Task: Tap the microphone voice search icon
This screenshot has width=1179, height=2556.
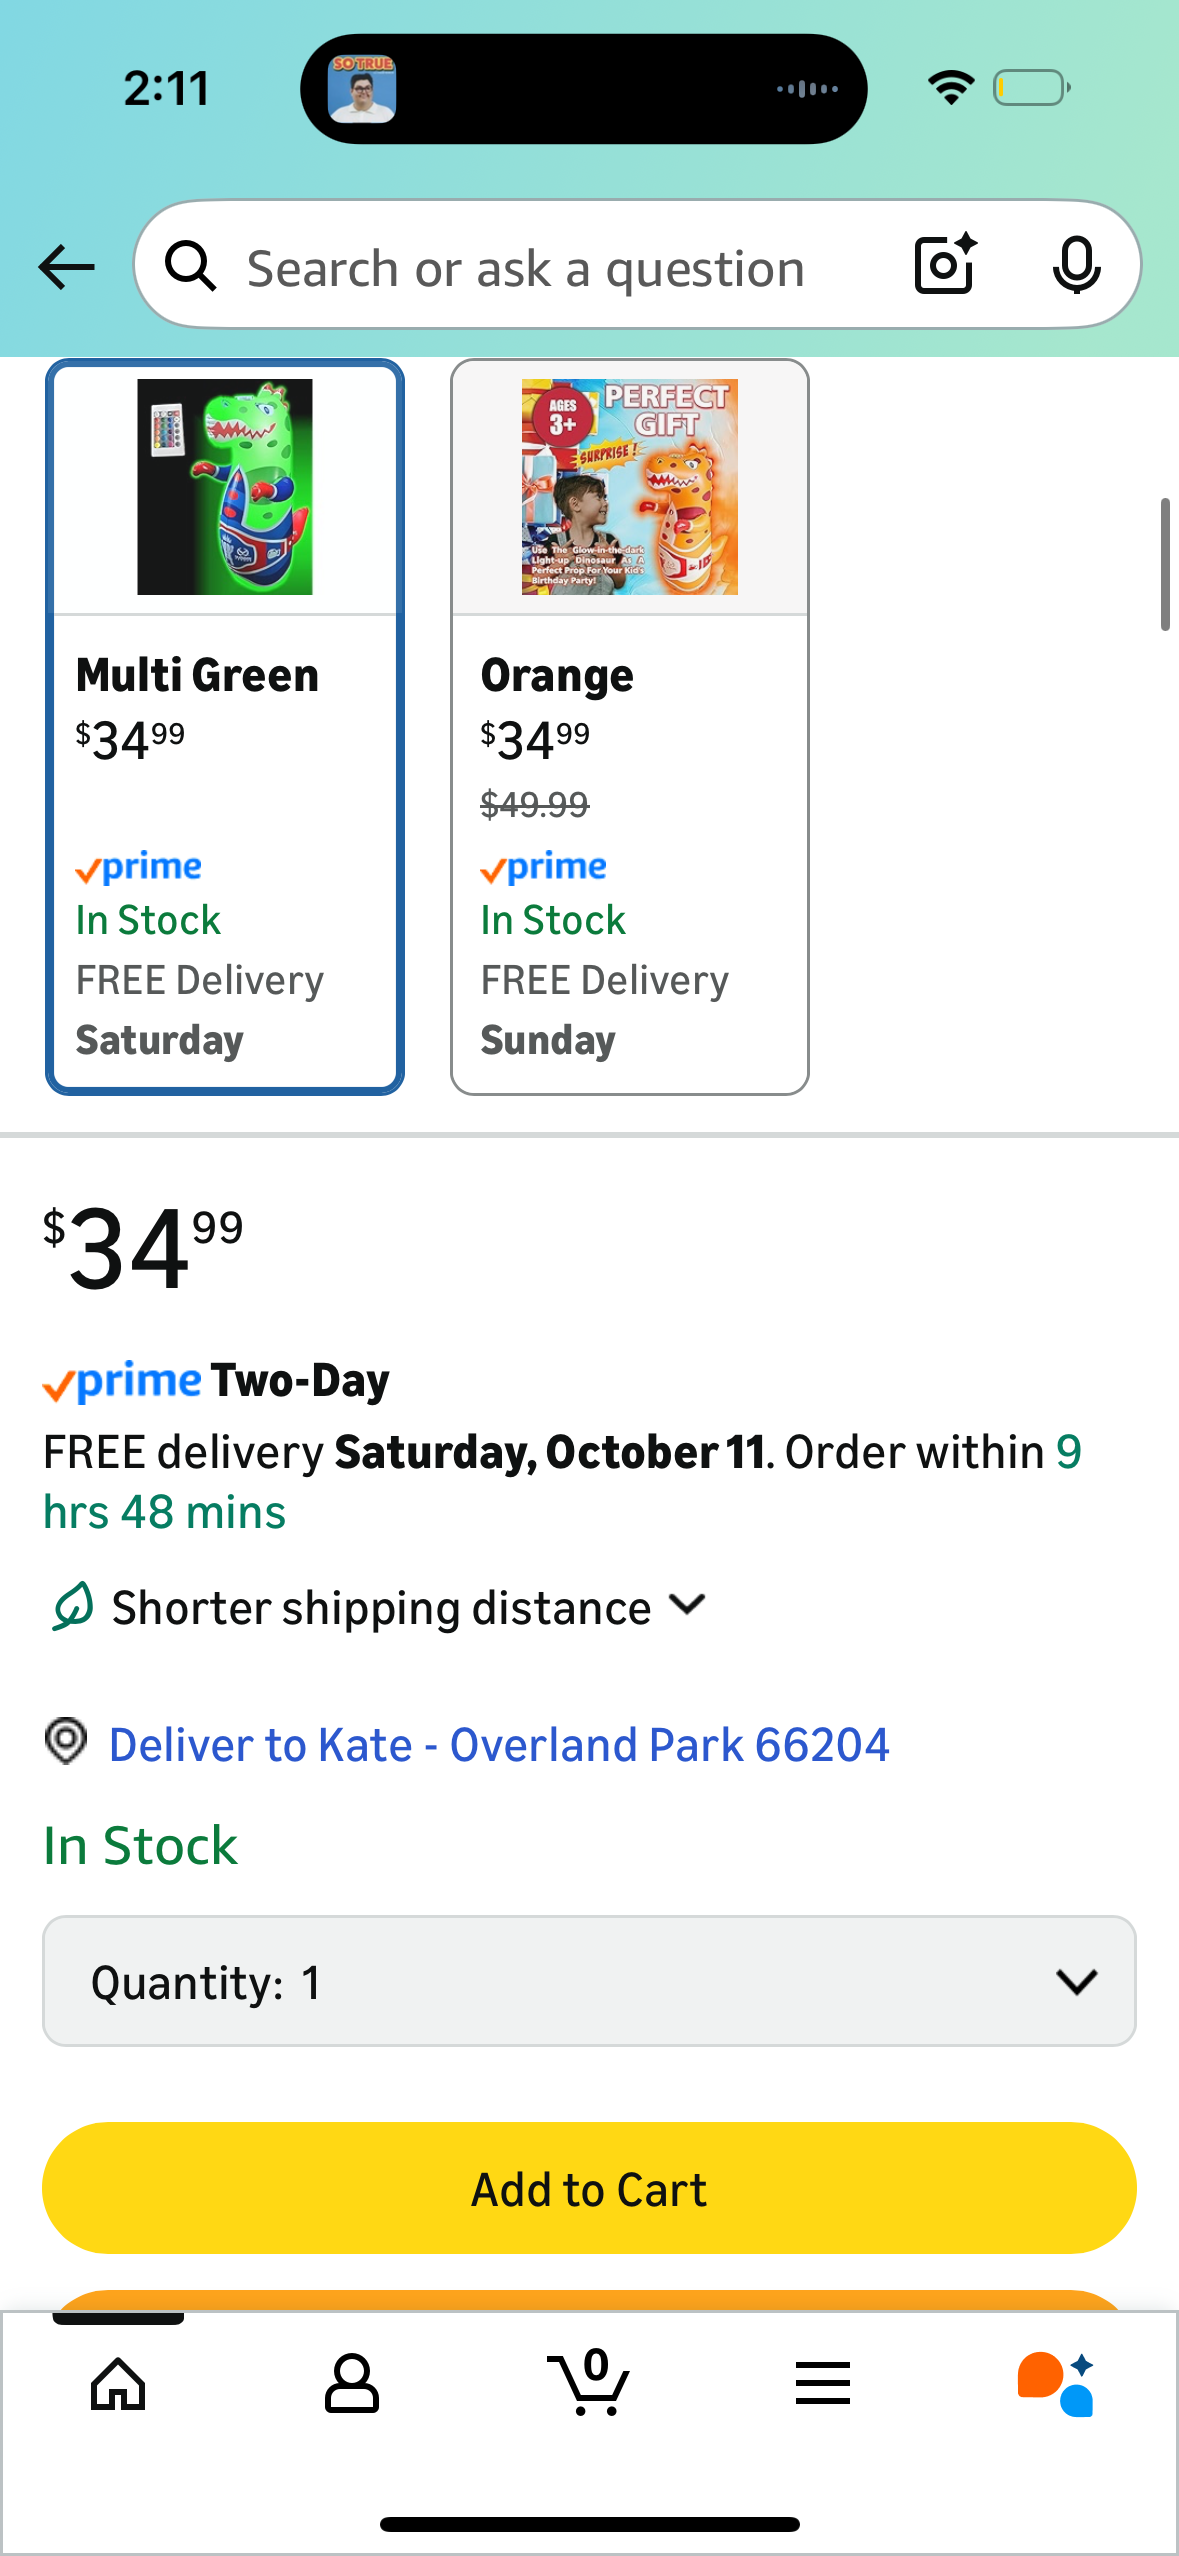Action: pyautogui.click(x=1076, y=266)
